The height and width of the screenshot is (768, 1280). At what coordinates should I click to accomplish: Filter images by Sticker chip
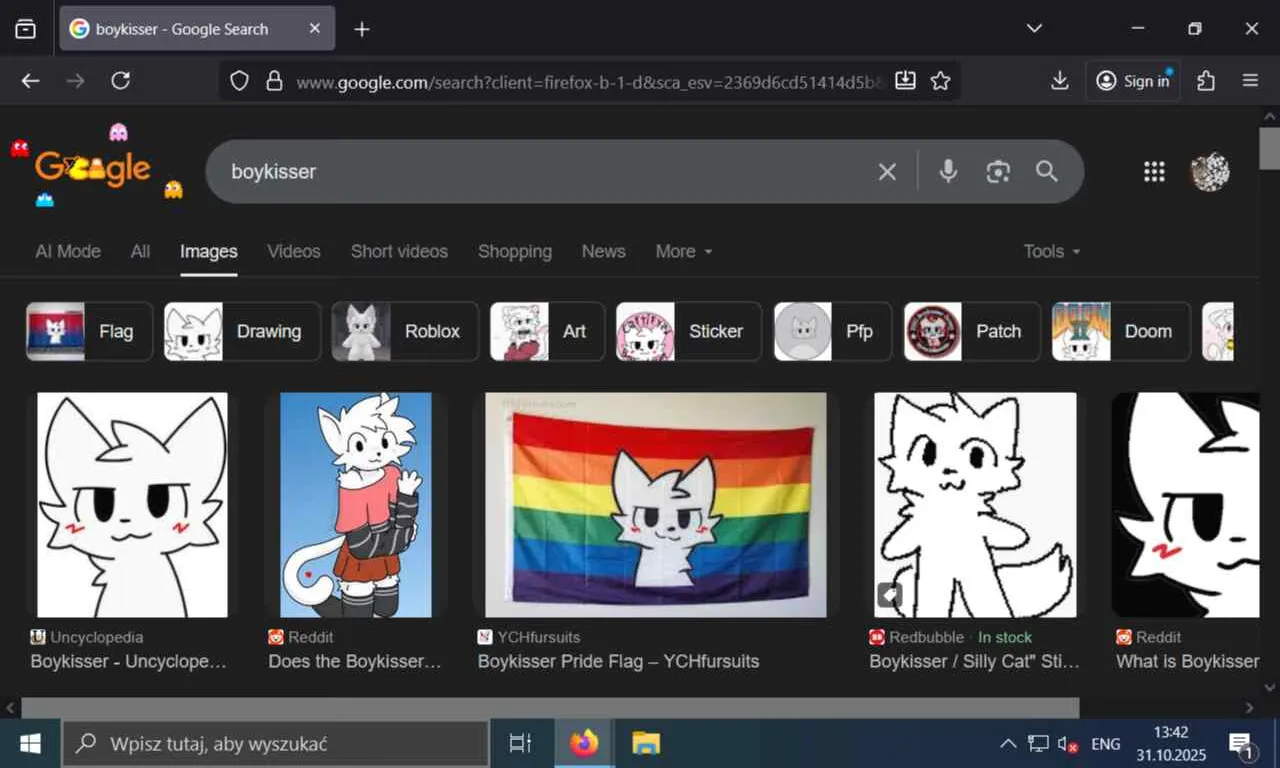click(x=688, y=331)
